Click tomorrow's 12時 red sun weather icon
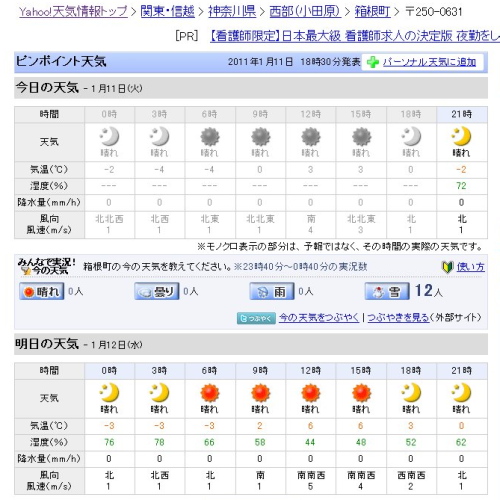The image size is (500, 500). coord(310,393)
